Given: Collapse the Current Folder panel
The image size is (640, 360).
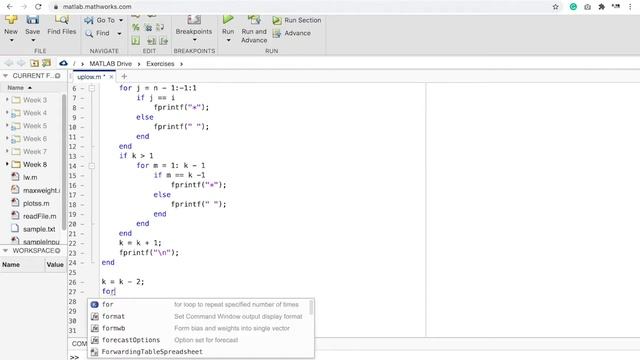Looking at the screenshot, I should pos(5,76).
